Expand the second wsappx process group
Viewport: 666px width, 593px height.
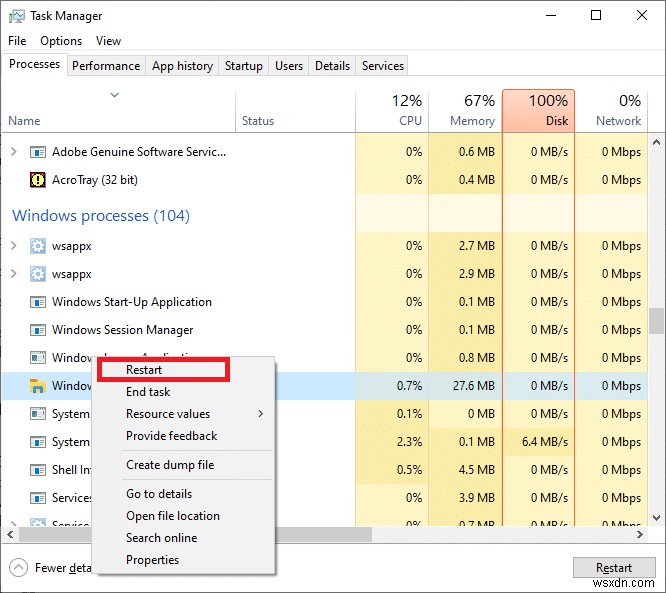coord(13,274)
